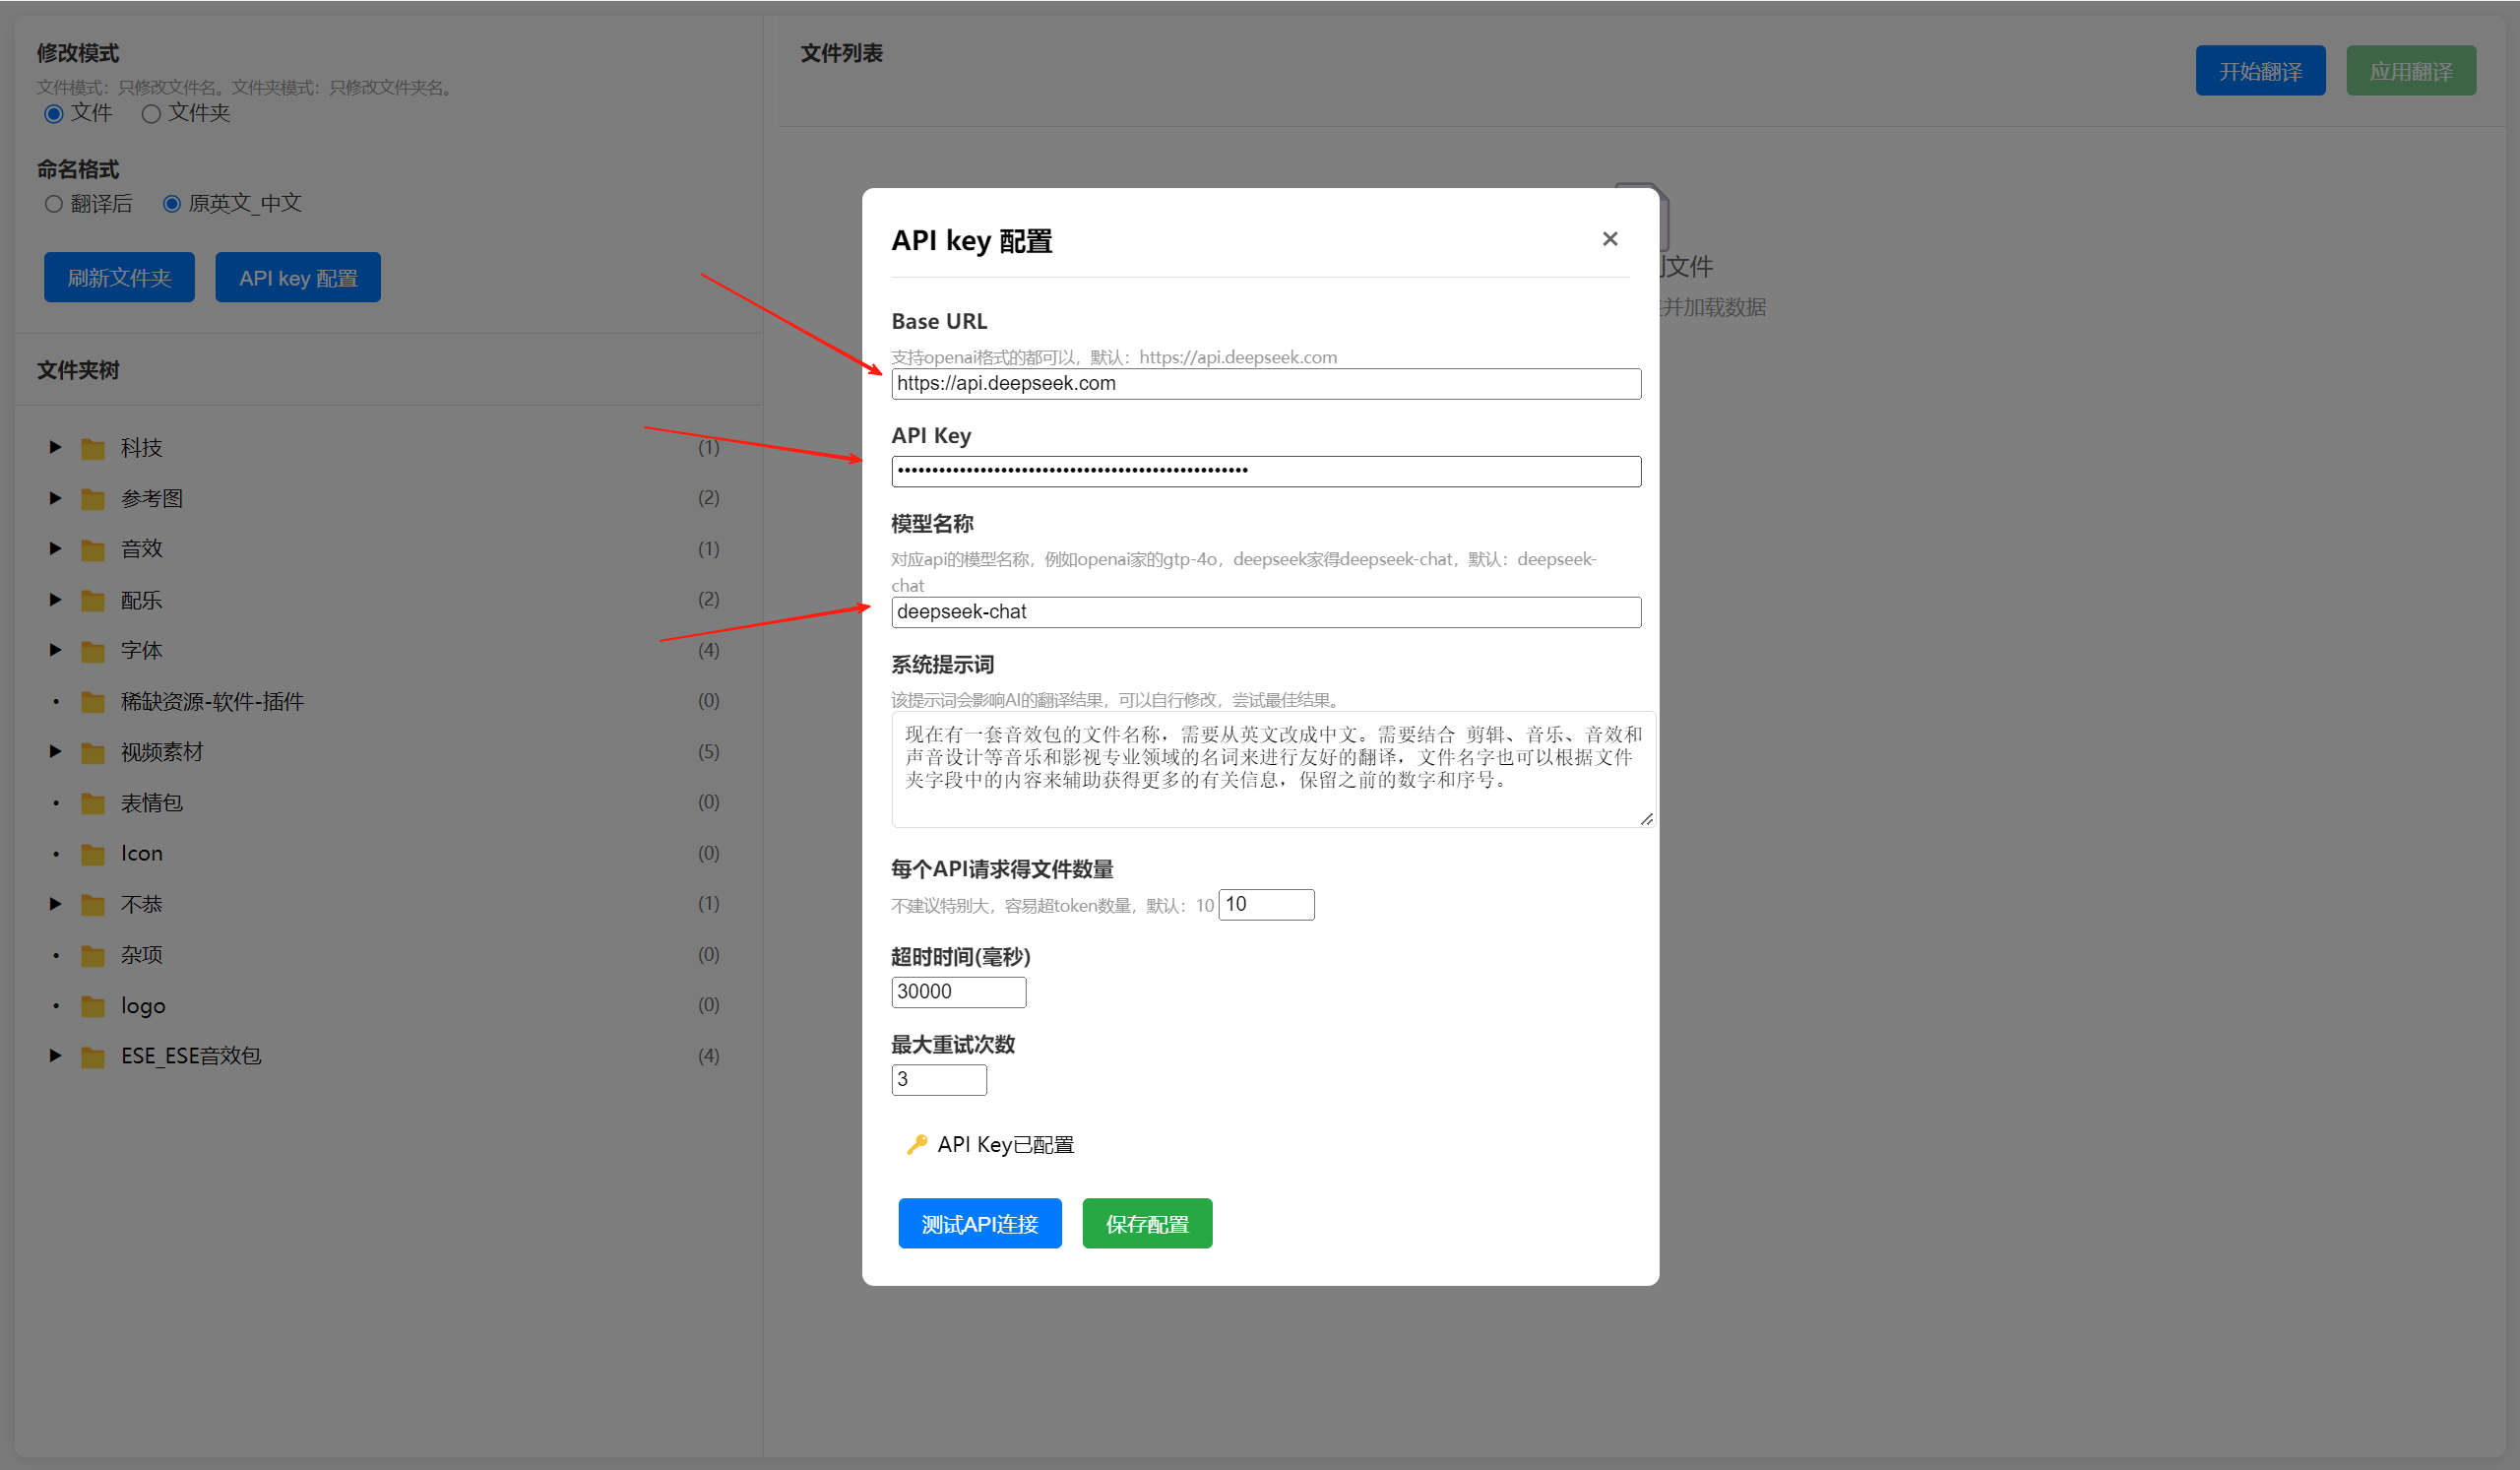This screenshot has width=2520, height=1470.
Task: Choose the 翻译后 naming format
Action: pos(54,204)
